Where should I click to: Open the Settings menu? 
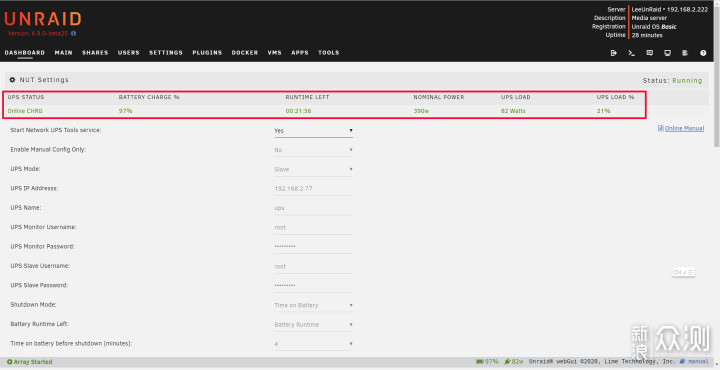[166, 53]
